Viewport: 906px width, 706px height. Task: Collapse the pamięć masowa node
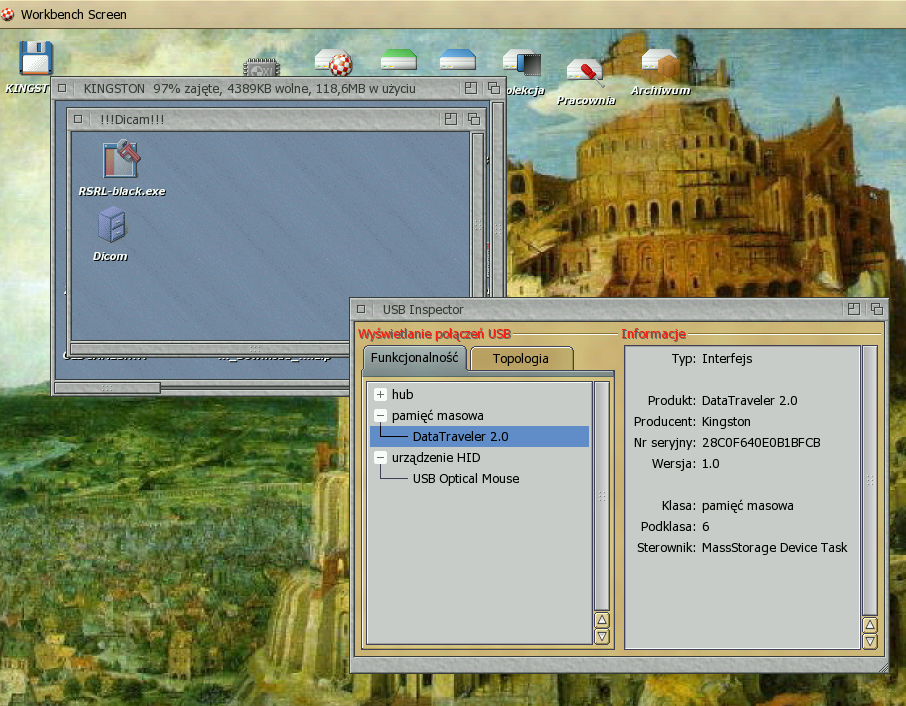[380, 415]
